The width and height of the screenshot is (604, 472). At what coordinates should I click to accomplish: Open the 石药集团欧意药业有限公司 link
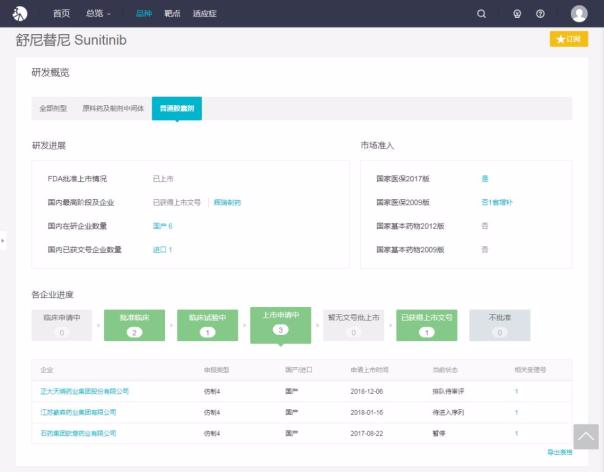(x=78, y=433)
